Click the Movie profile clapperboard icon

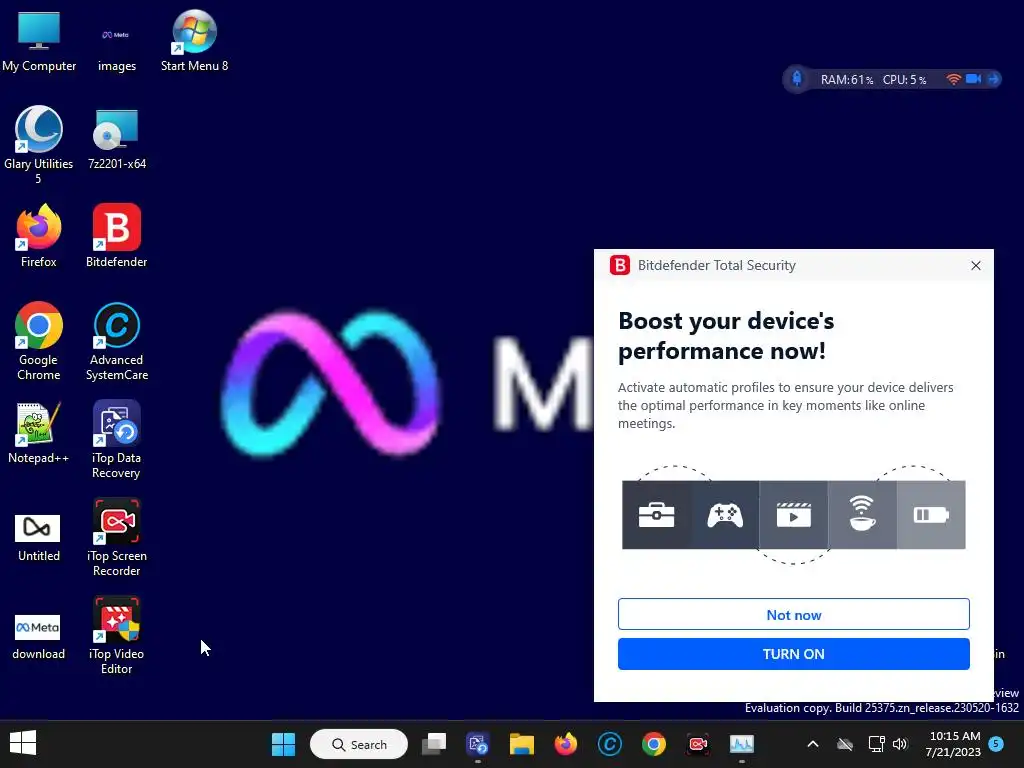coord(793,515)
